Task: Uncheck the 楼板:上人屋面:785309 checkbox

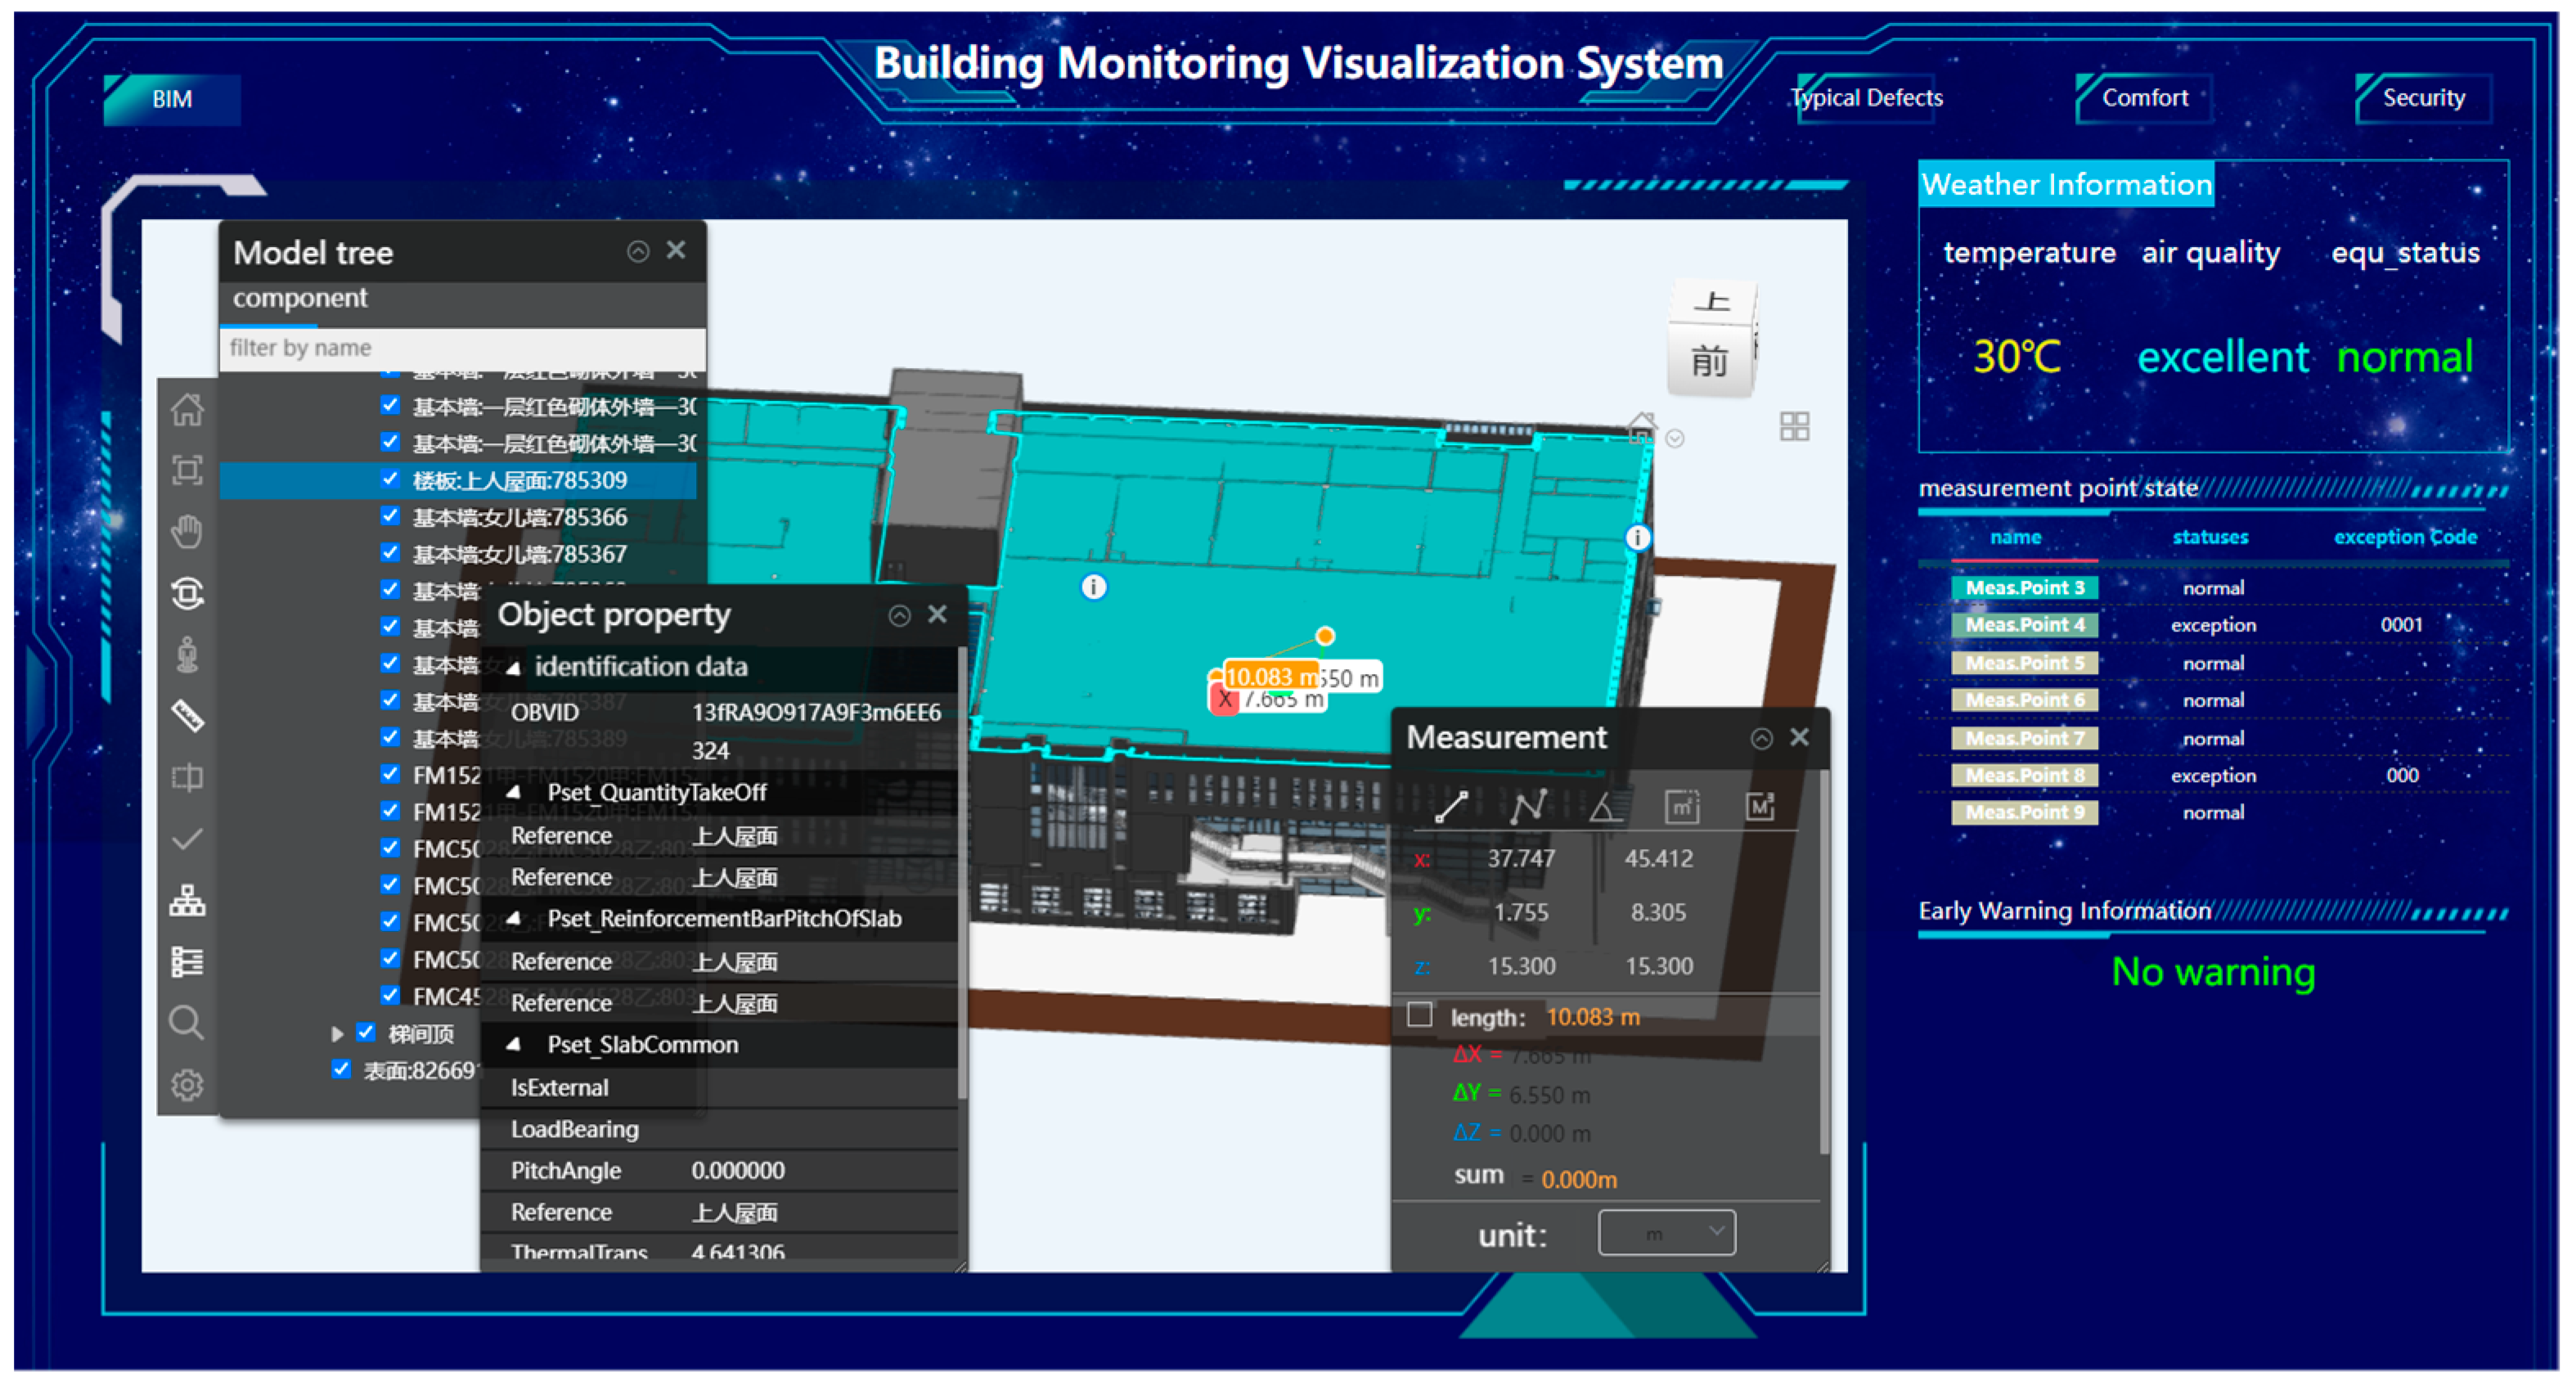Action: (390, 480)
